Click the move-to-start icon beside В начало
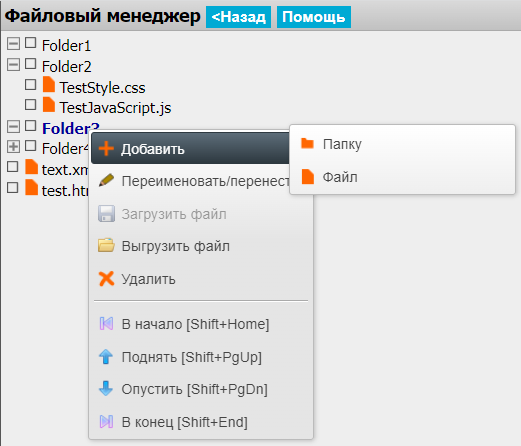 [x=106, y=324]
